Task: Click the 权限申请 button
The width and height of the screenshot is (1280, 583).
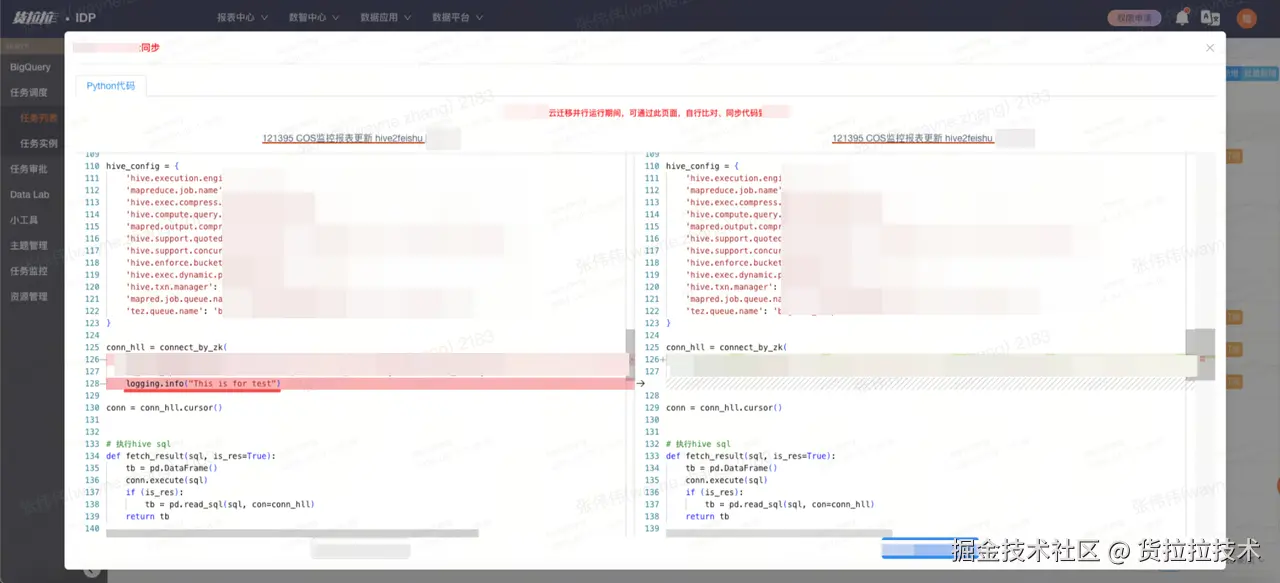Action: point(1135,17)
